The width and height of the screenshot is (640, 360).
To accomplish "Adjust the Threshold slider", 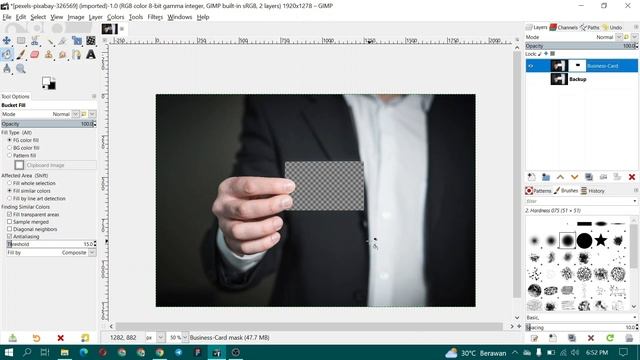I will pyautogui.click(x=51, y=244).
